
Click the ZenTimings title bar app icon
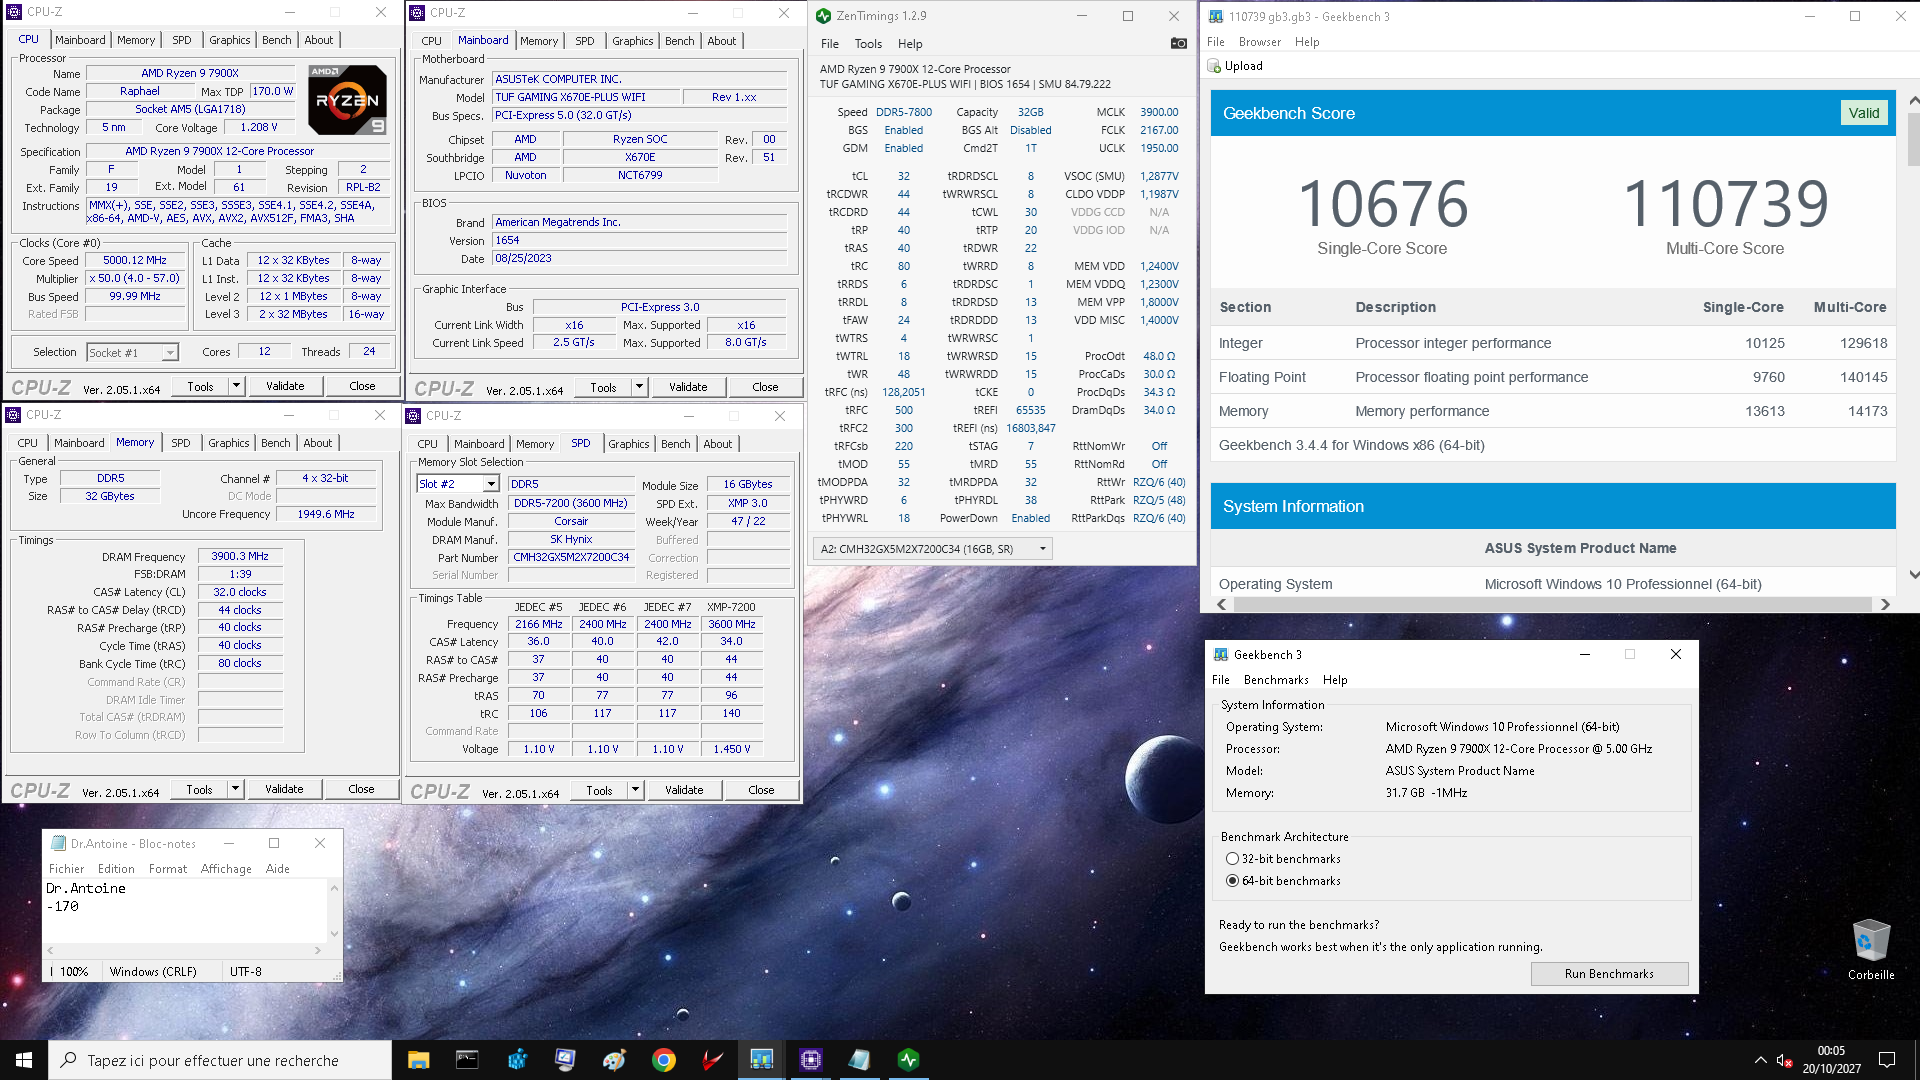pyautogui.click(x=823, y=16)
